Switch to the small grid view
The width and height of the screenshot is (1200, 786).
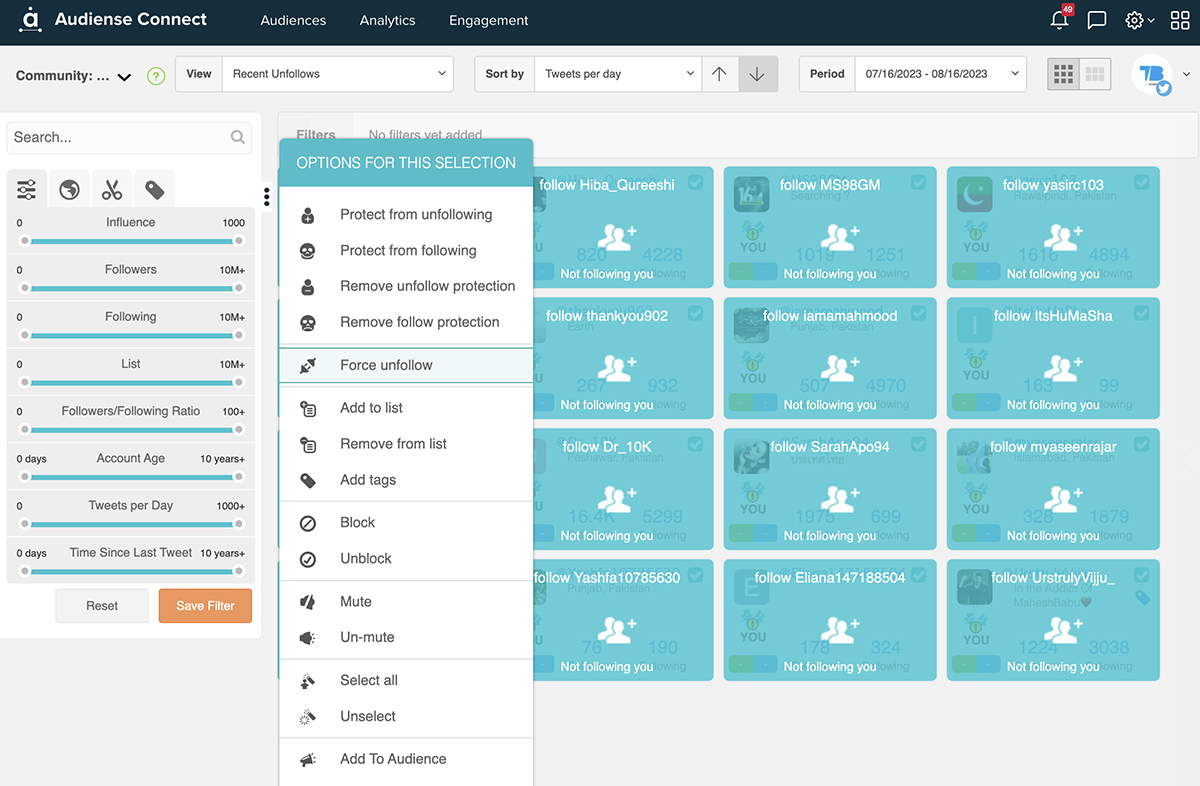coord(1064,74)
